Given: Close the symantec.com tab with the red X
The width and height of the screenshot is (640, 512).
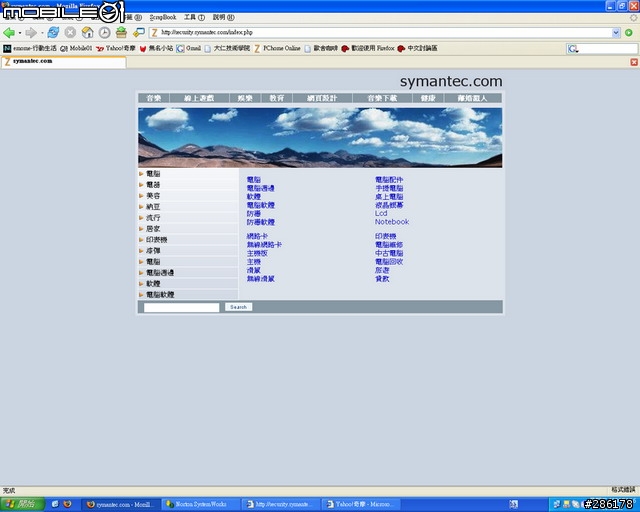Looking at the screenshot, I should [x=634, y=62].
